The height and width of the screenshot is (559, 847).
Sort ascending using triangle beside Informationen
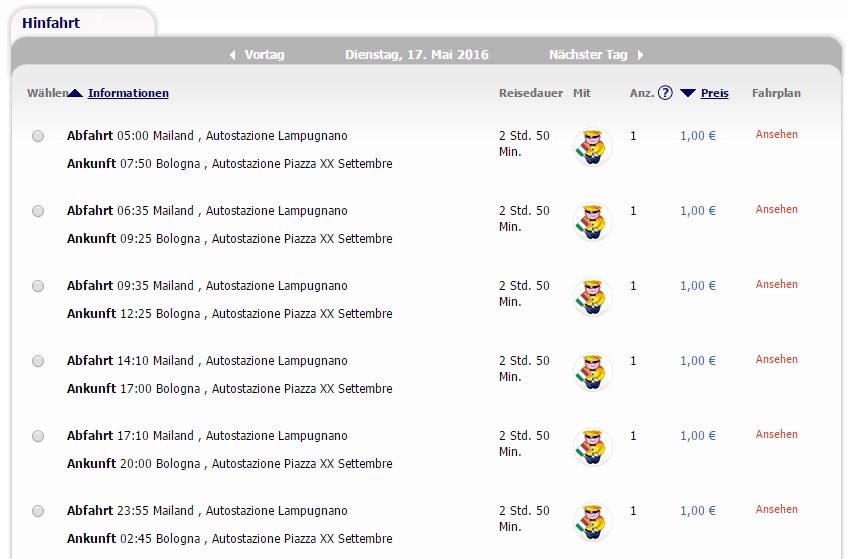(75, 93)
